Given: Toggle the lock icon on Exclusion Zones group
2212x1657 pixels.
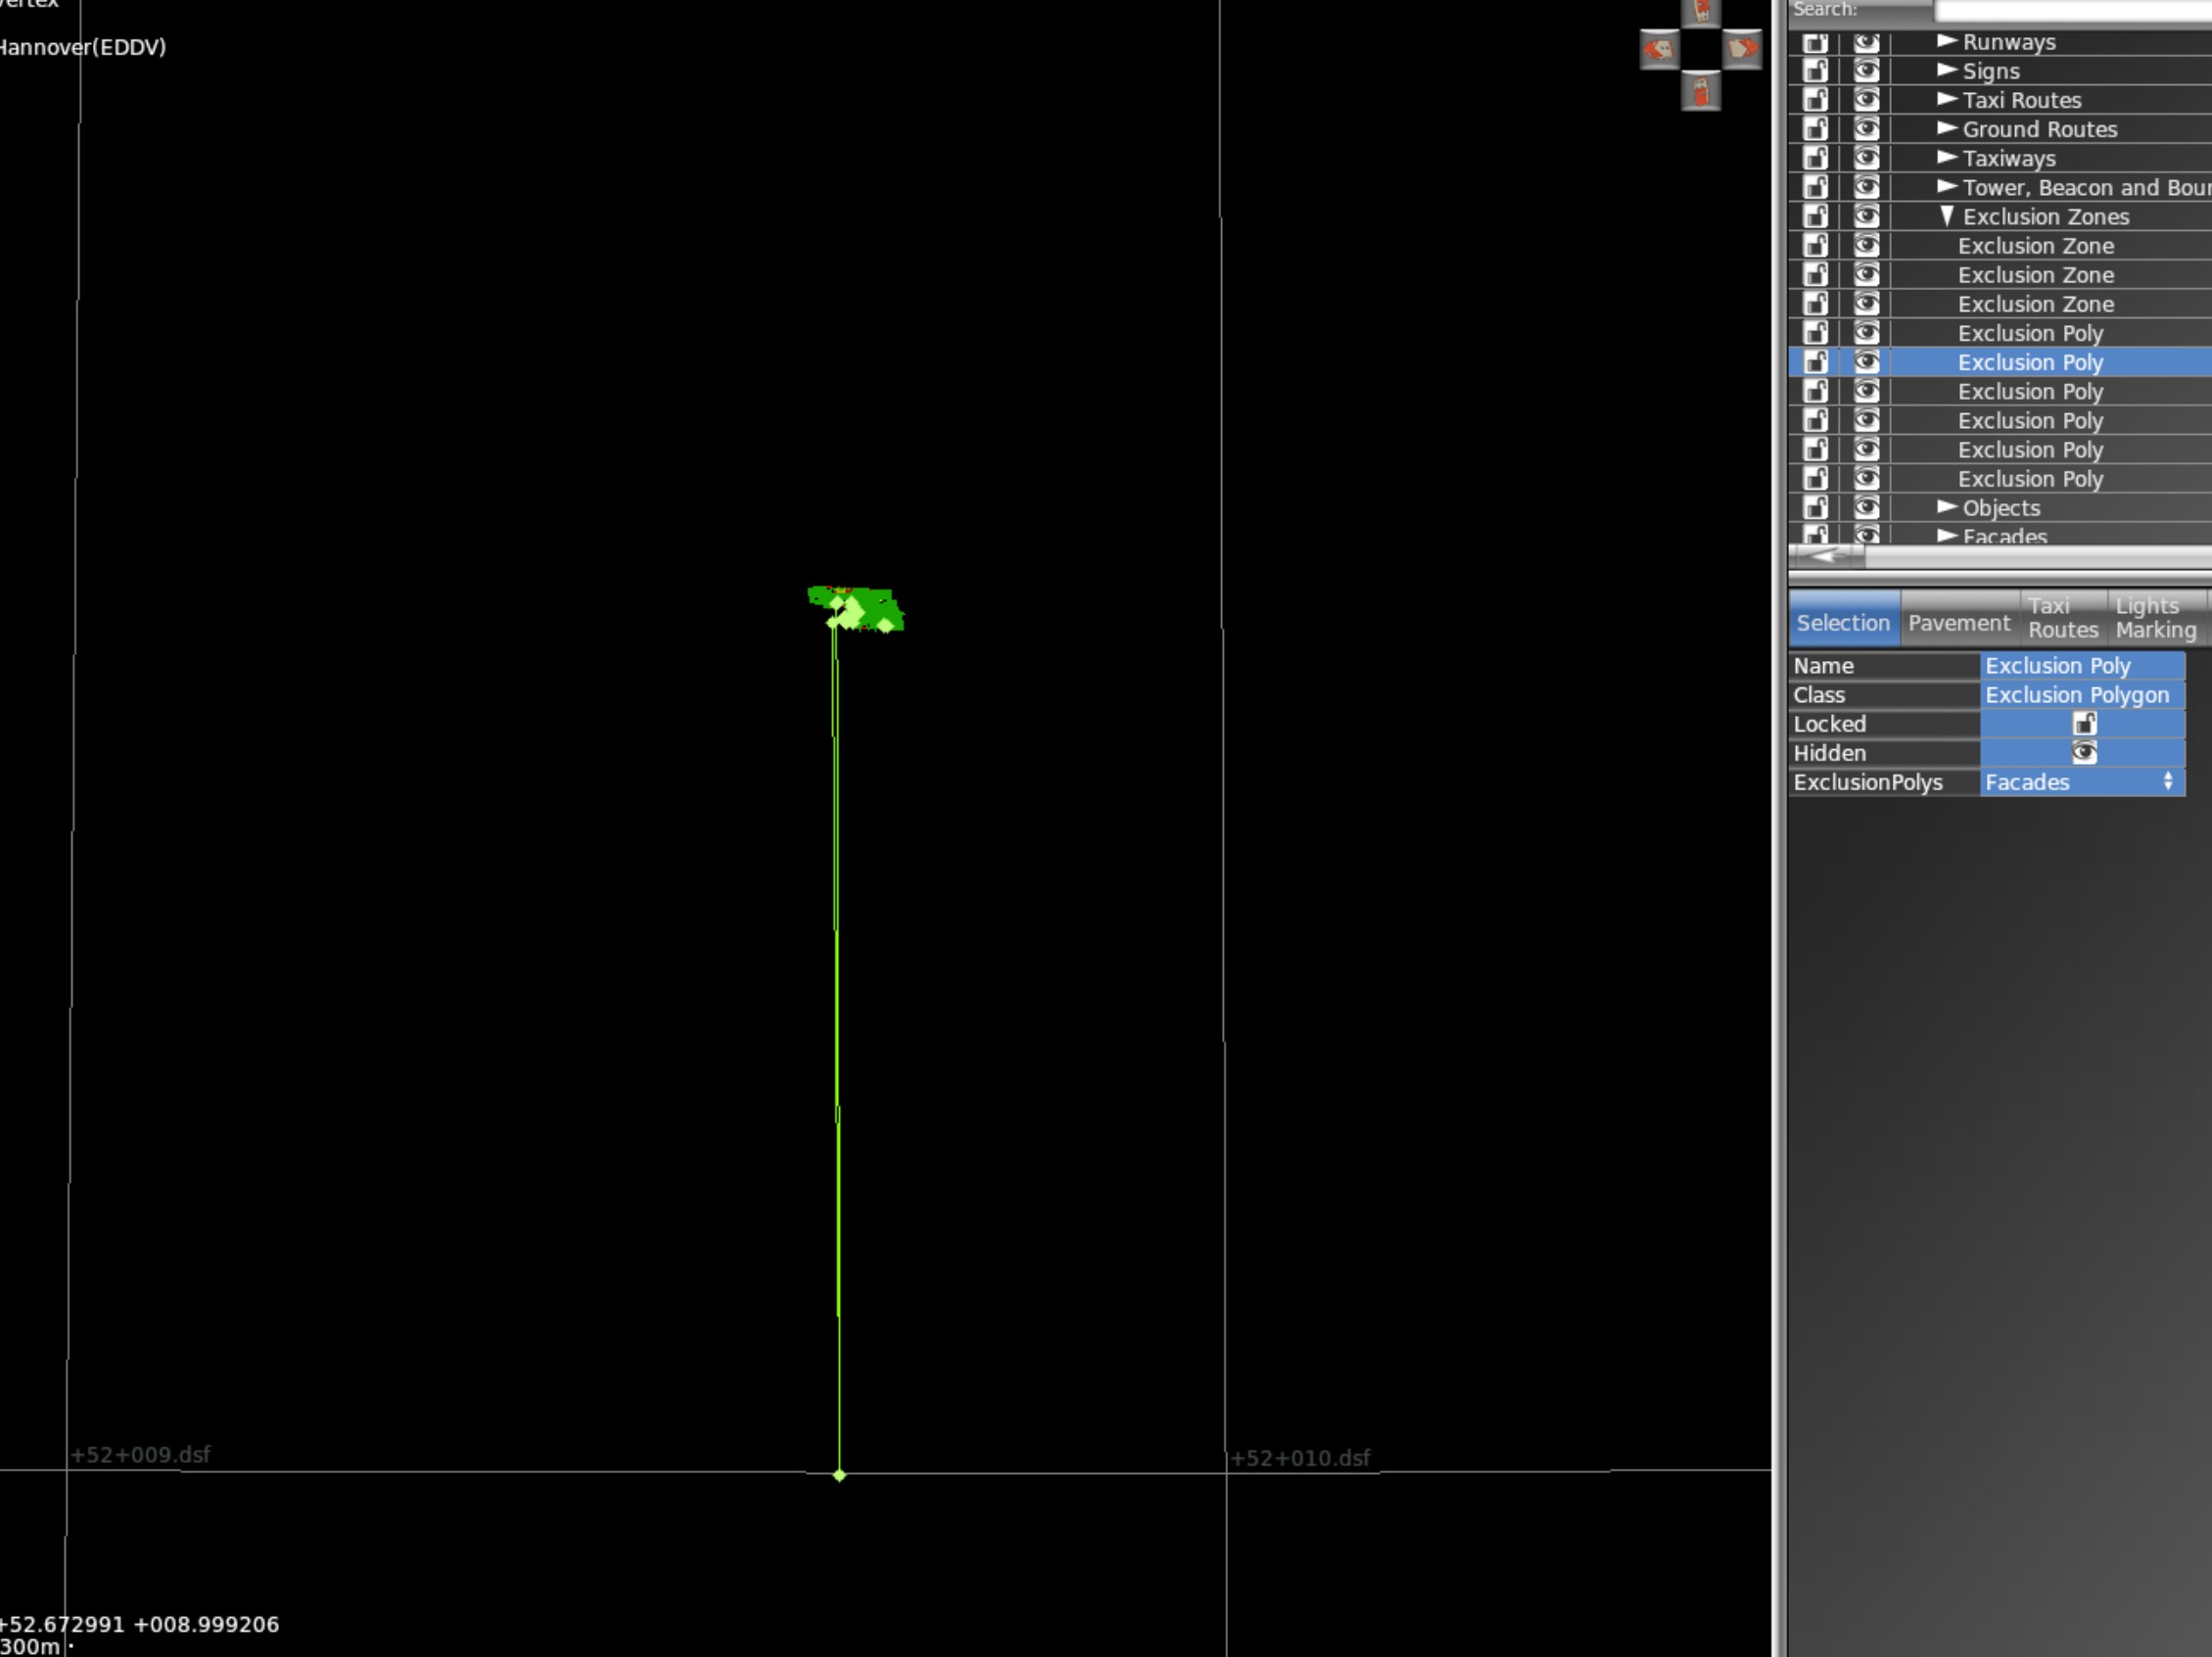Looking at the screenshot, I should coord(1816,216).
